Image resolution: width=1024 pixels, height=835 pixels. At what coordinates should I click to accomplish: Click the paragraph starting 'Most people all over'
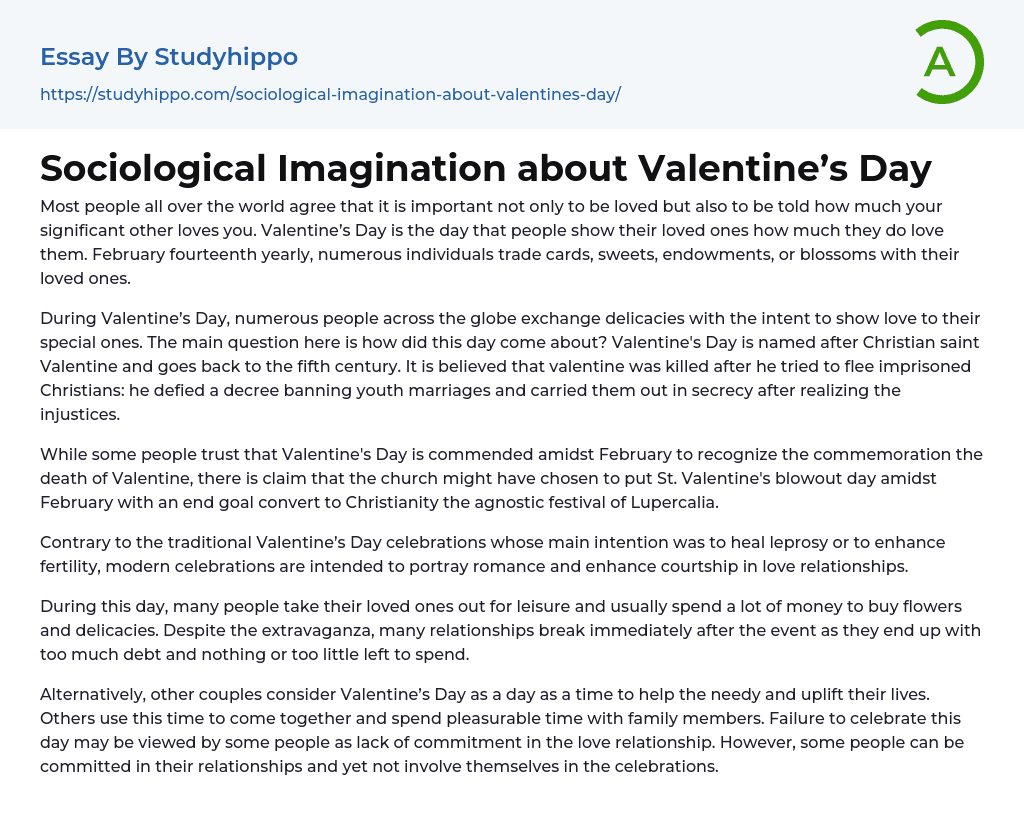pyautogui.click(x=500, y=242)
